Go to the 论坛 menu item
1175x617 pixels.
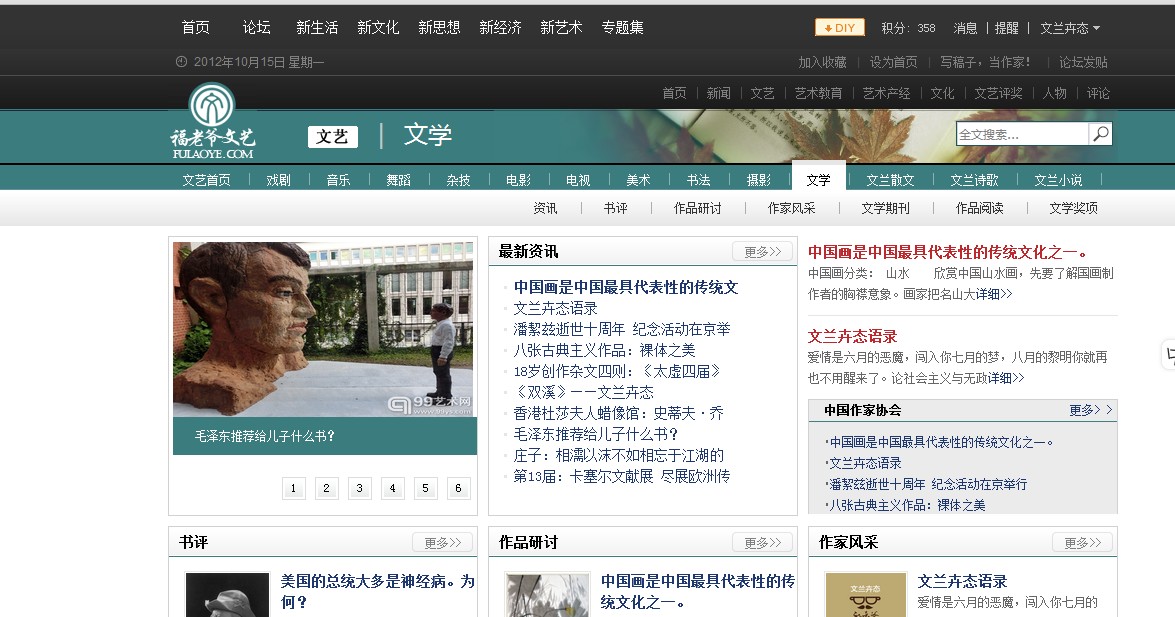pyautogui.click(x=256, y=28)
